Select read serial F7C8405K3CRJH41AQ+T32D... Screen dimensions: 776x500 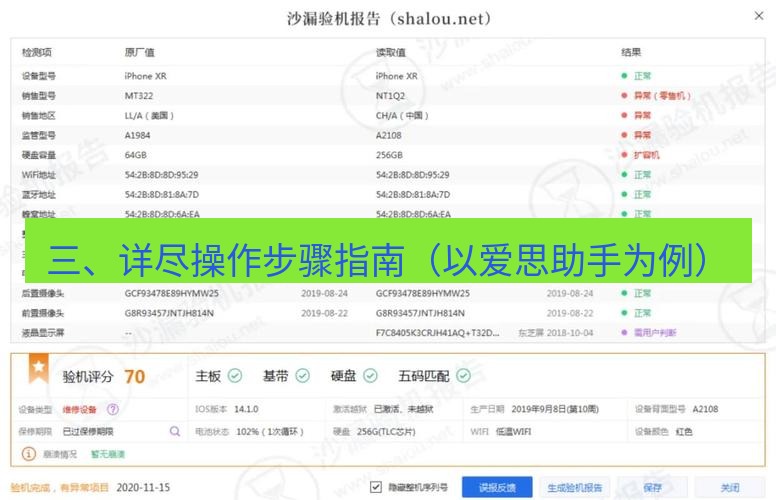(437, 333)
